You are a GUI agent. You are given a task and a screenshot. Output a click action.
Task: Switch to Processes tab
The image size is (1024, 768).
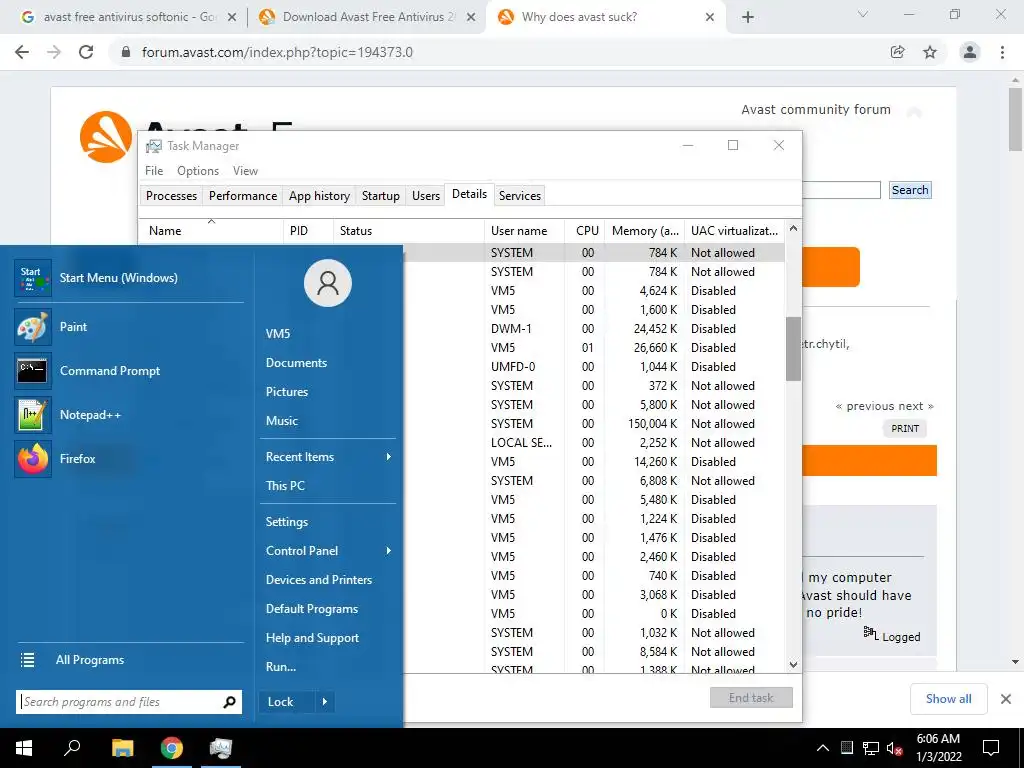171,196
